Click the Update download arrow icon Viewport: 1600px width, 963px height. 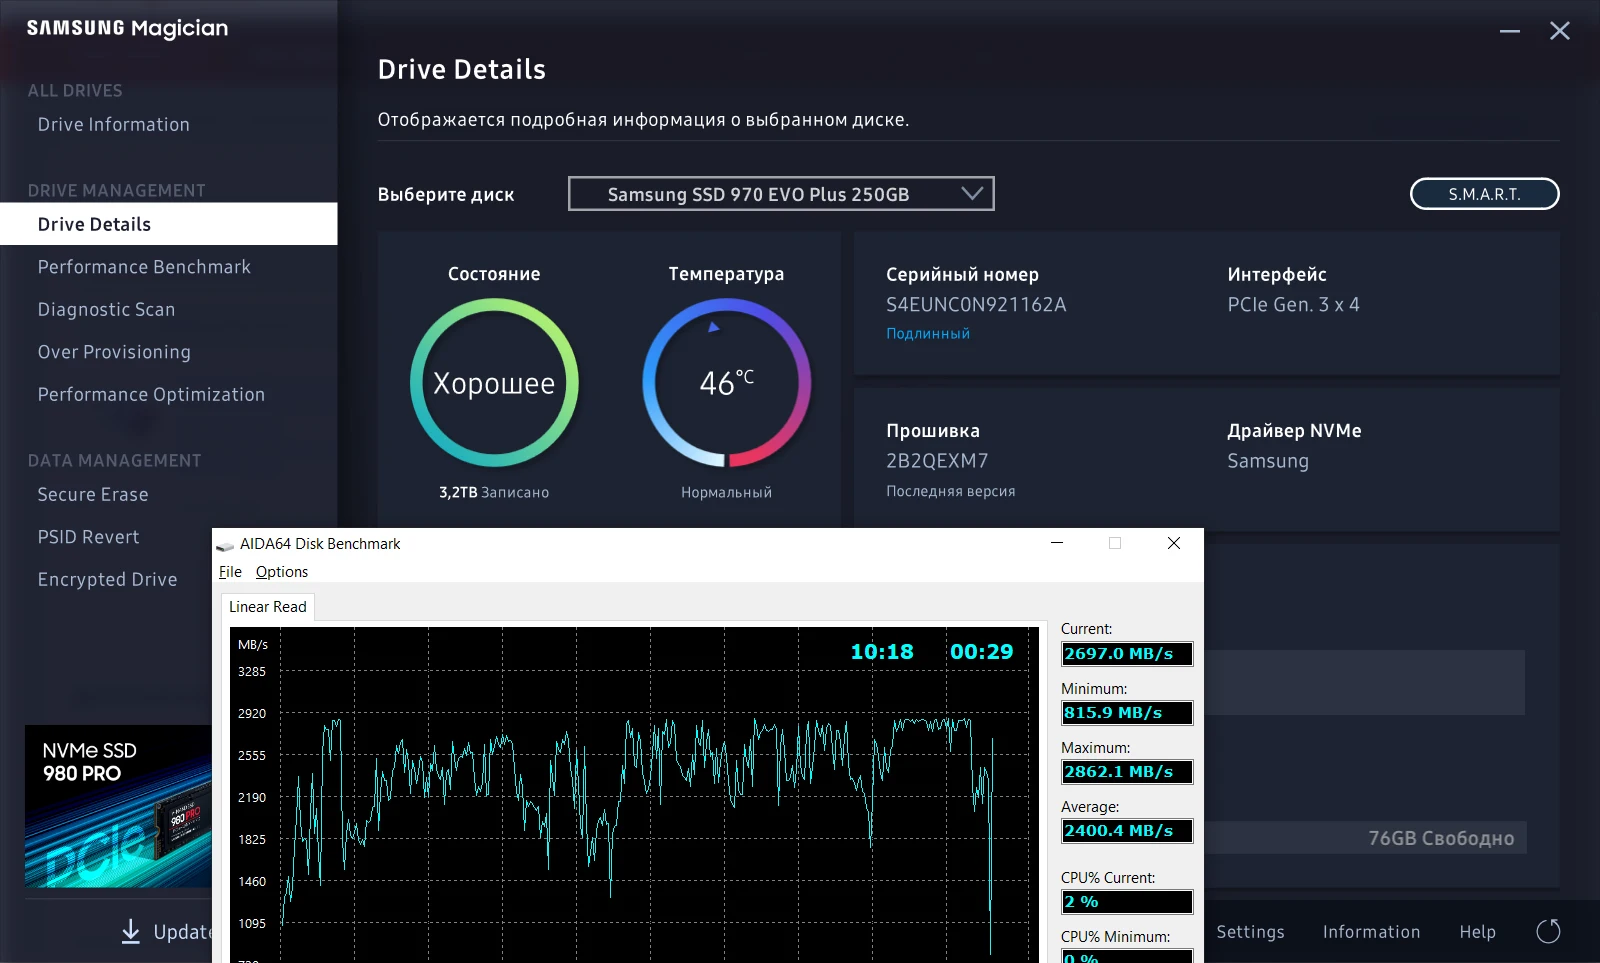point(131,932)
